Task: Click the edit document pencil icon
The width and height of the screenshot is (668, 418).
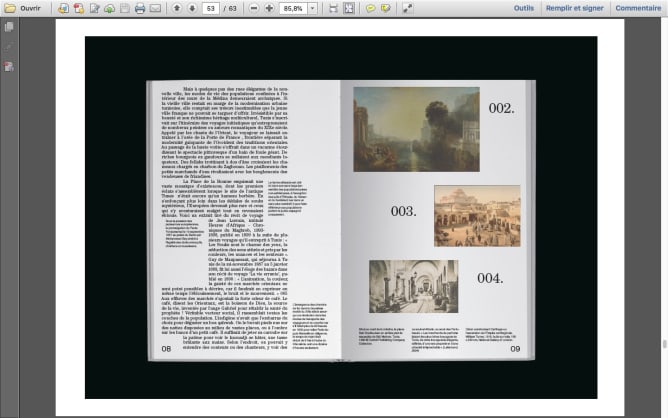Action: 94,8
